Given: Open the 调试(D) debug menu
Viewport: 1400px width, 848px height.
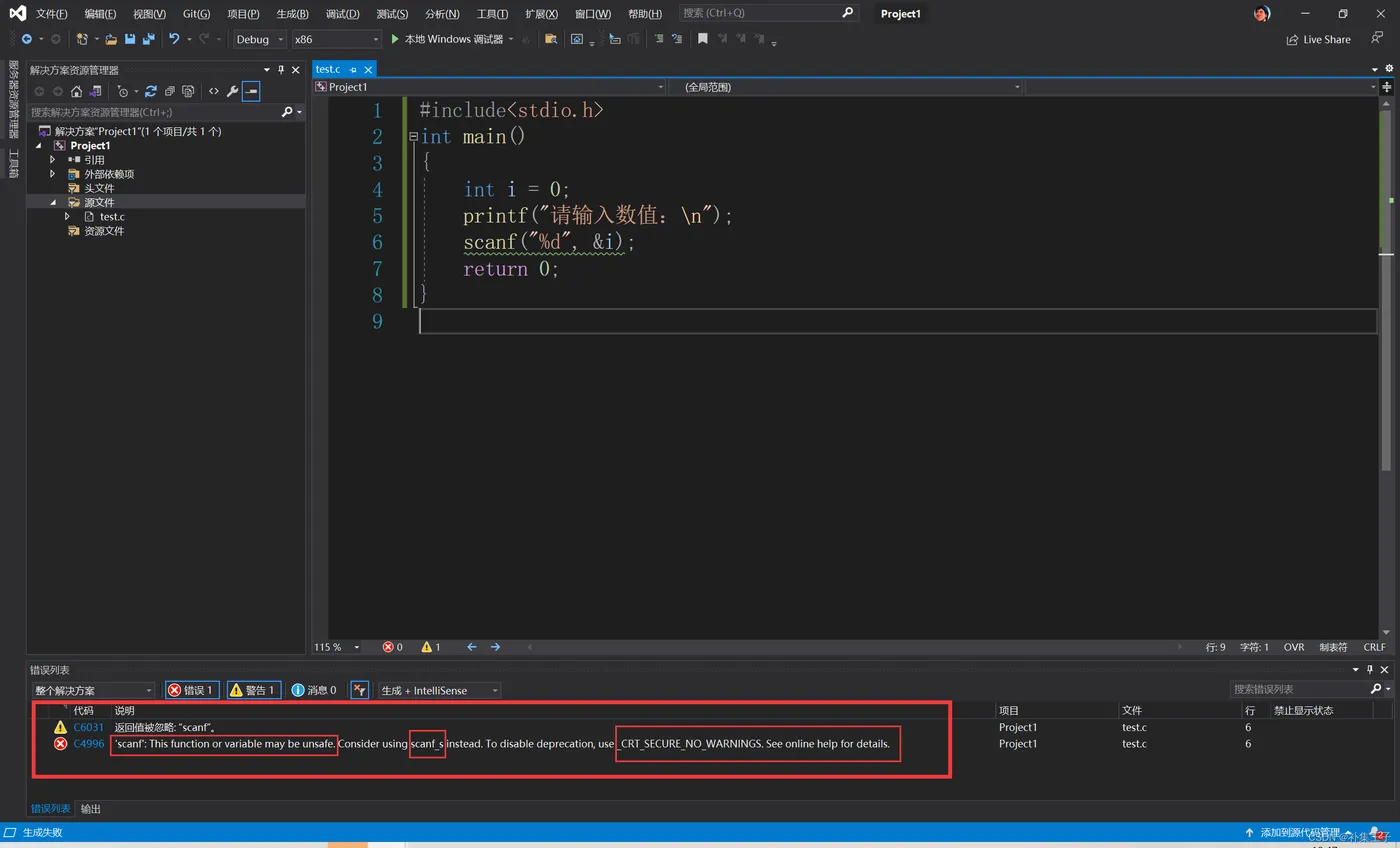Looking at the screenshot, I should click(342, 14).
